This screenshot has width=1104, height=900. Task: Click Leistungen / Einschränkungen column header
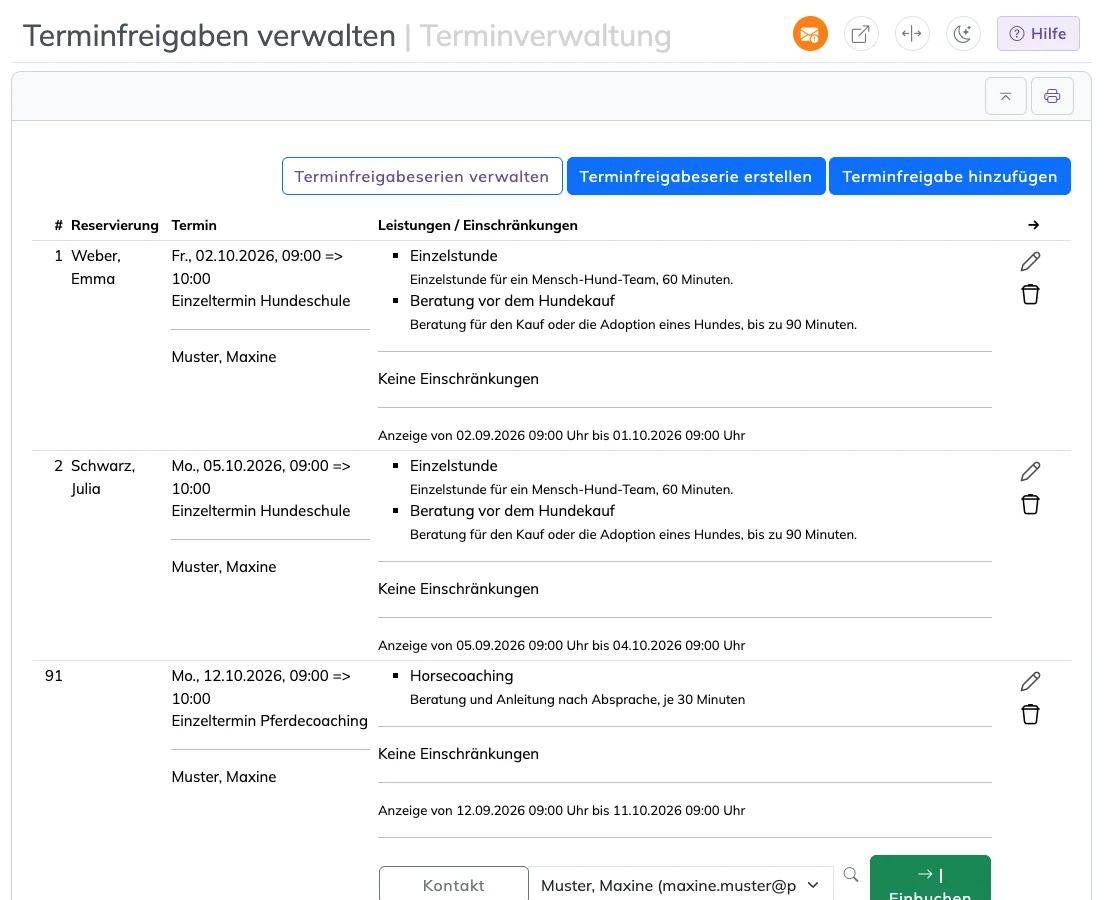477,225
